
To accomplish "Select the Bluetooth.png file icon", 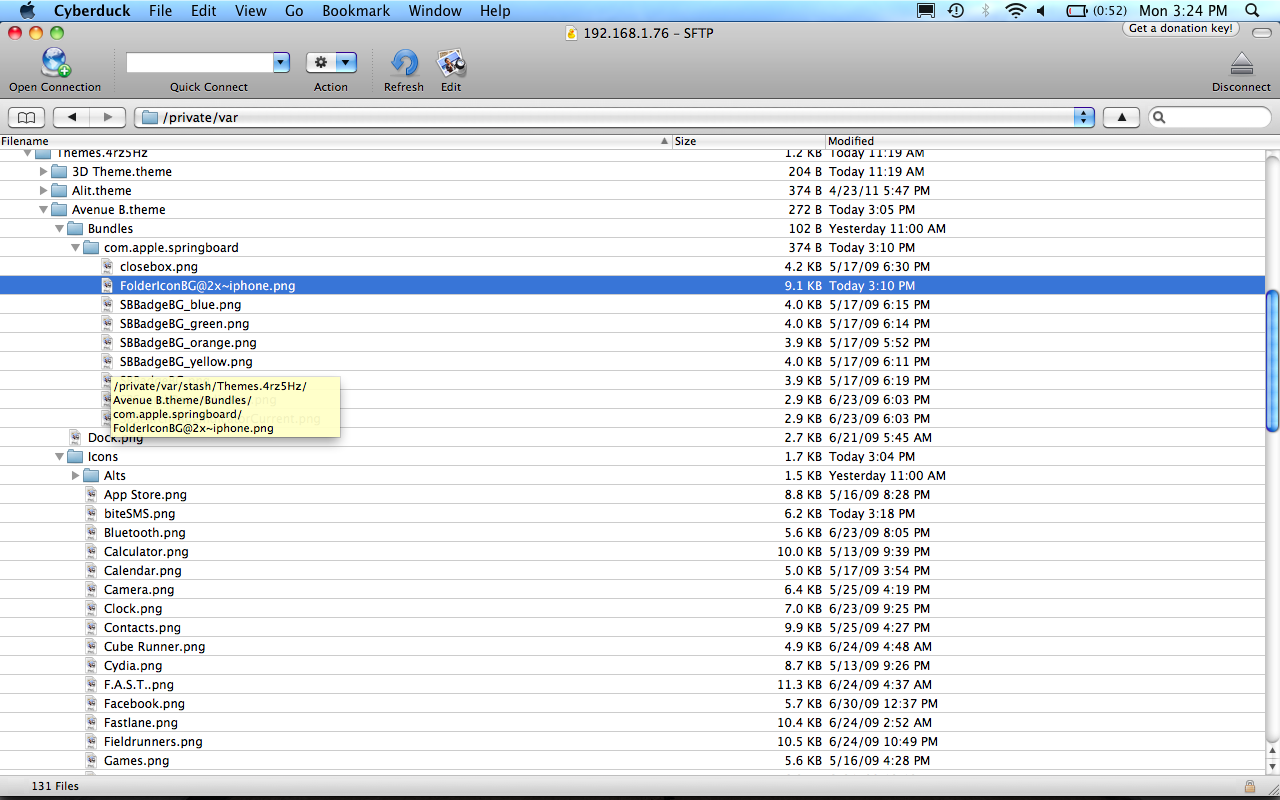I will coord(92,532).
